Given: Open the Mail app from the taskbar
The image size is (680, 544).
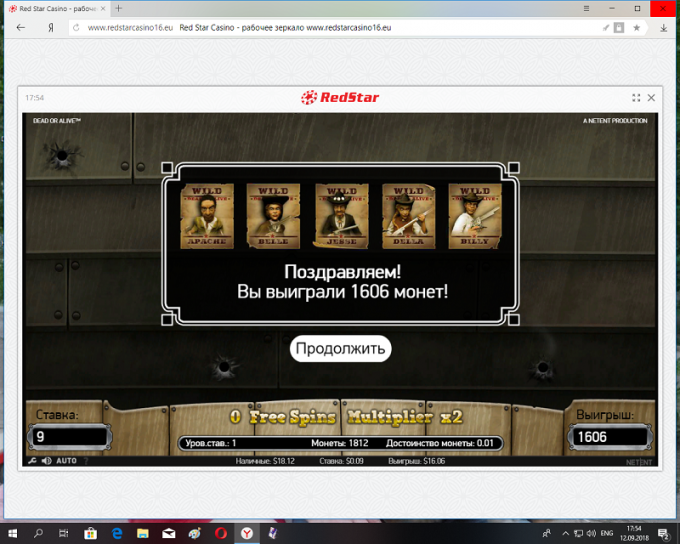Looking at the screenshot, I should [169, 533].
